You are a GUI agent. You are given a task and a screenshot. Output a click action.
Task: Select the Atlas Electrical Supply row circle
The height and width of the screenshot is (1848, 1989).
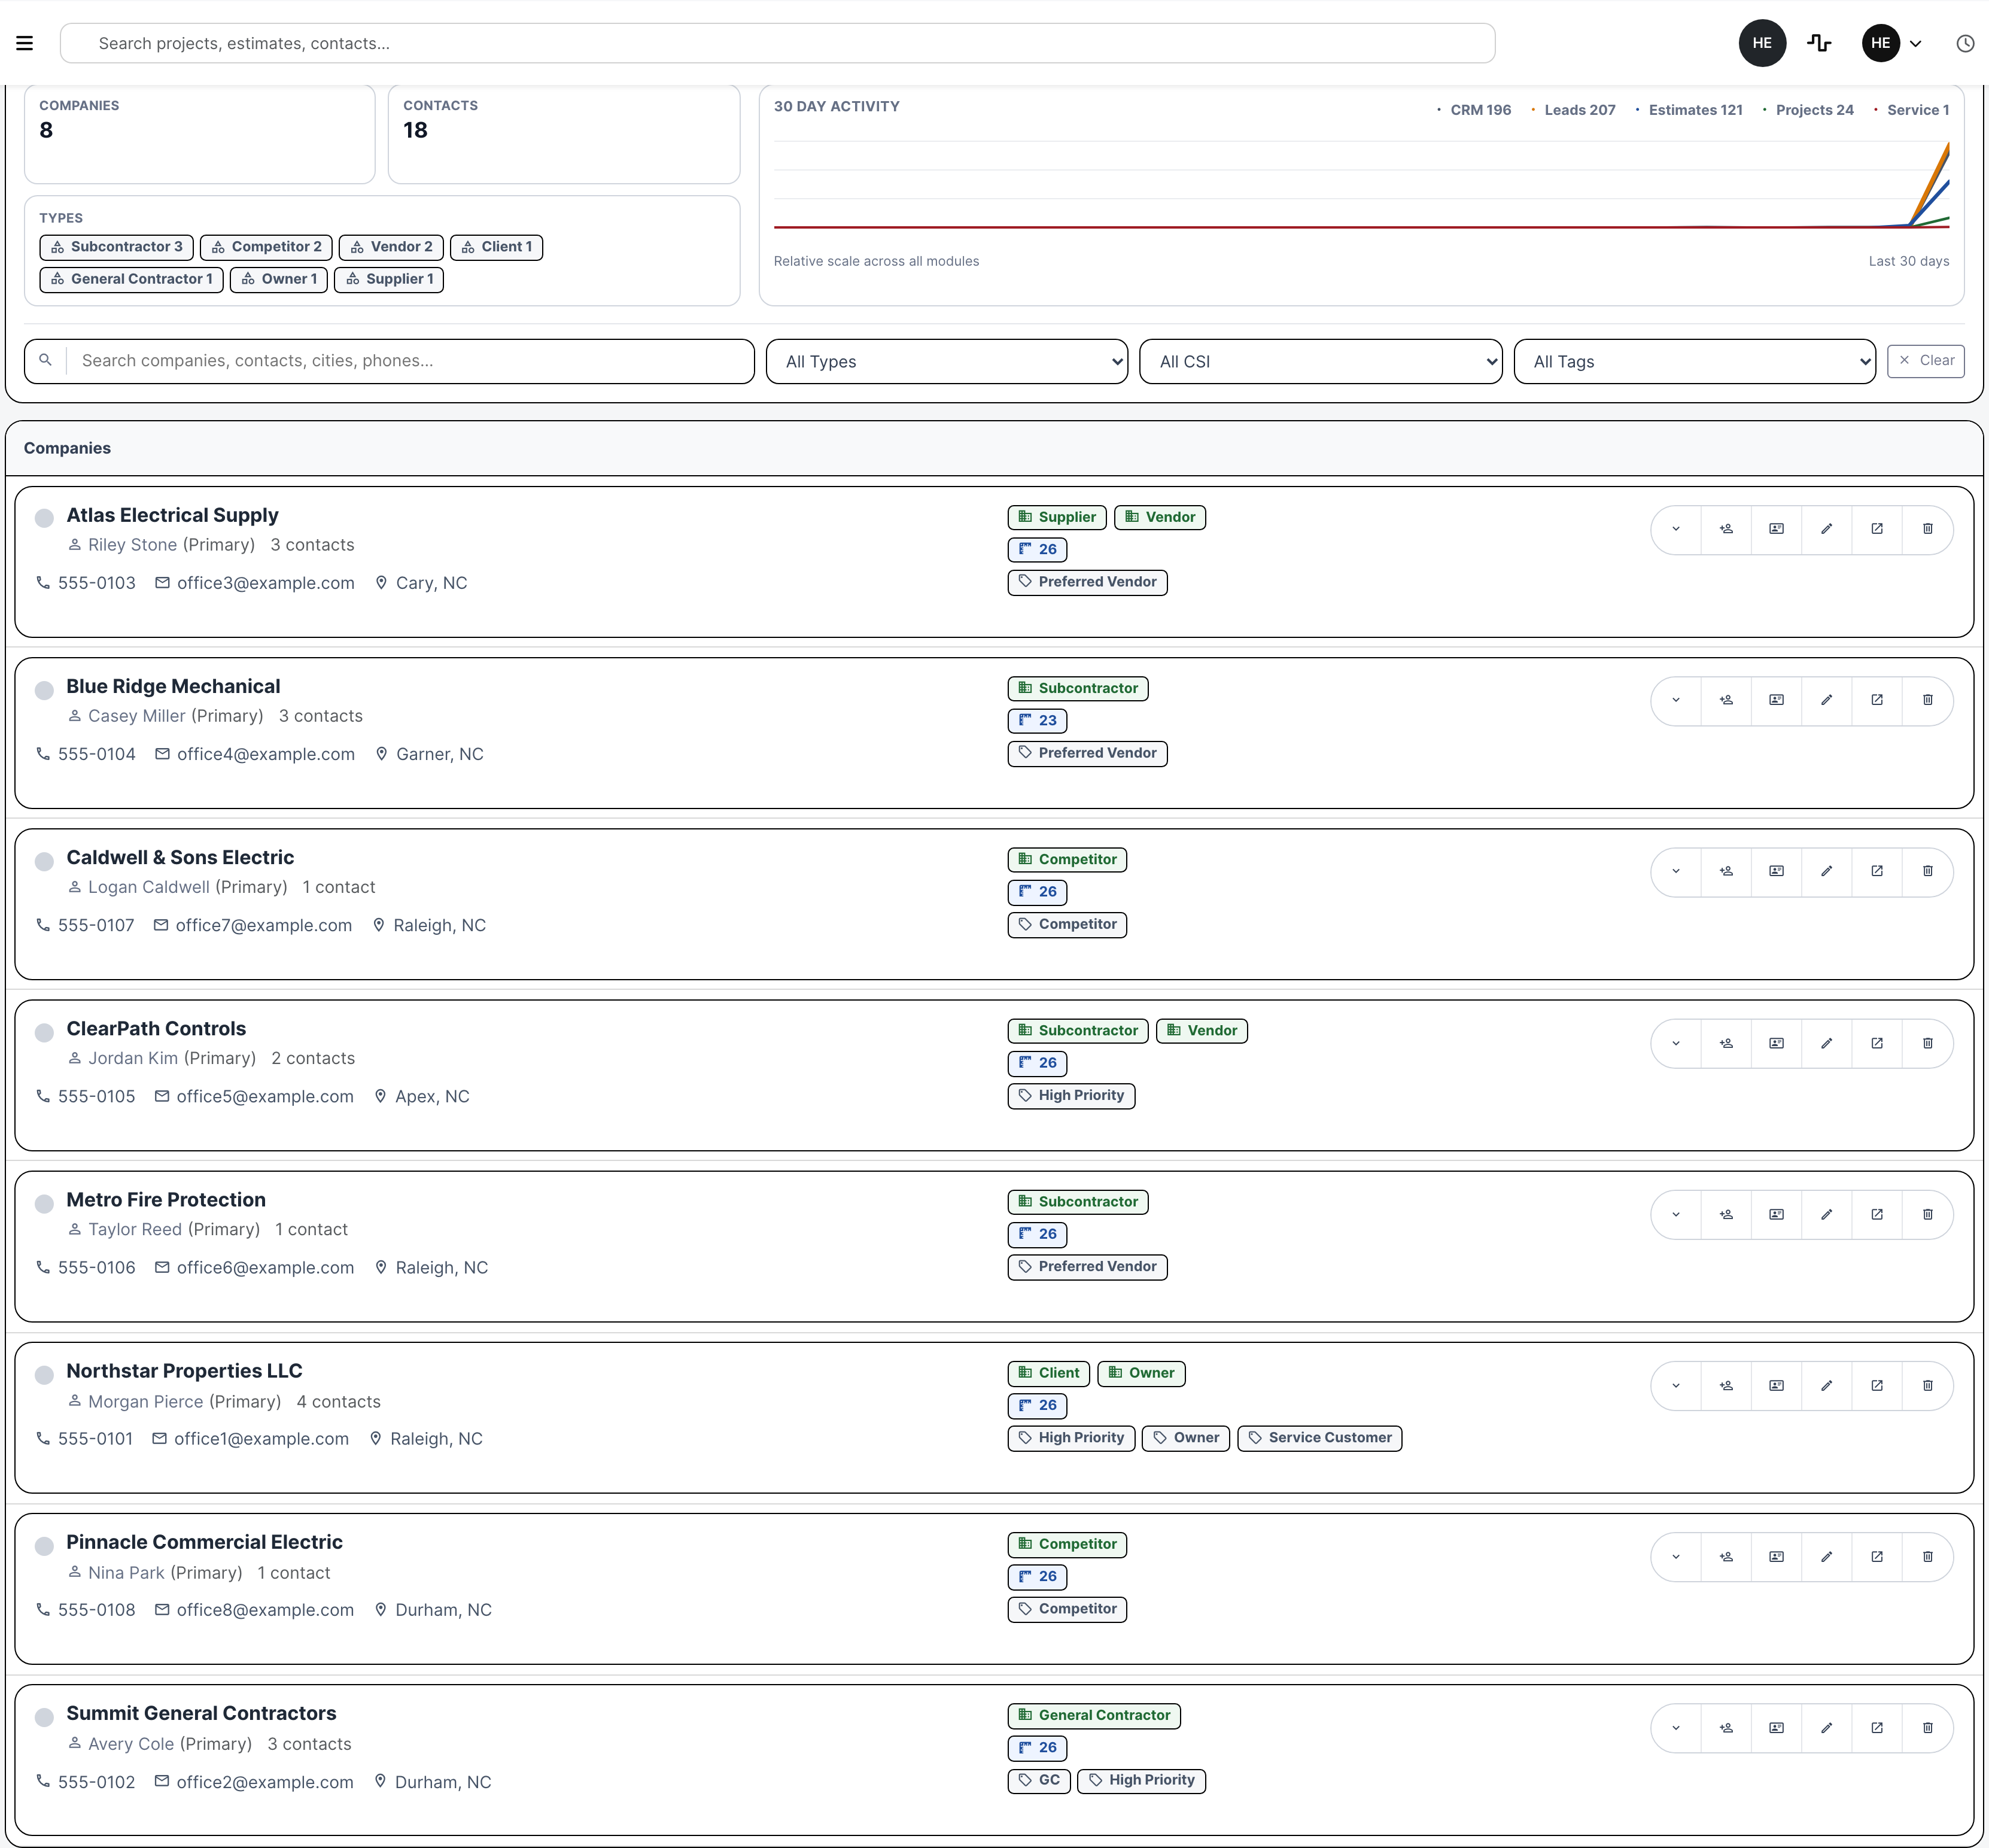pyautogui.click(x=44, y=518)
